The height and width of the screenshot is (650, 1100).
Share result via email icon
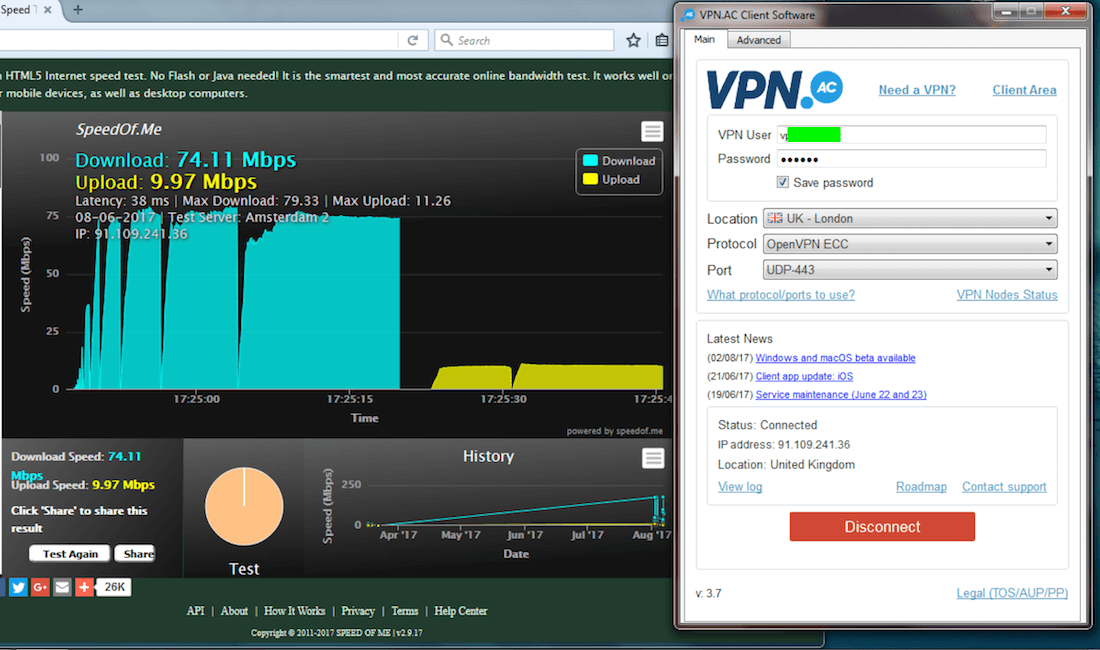(62, 587)
